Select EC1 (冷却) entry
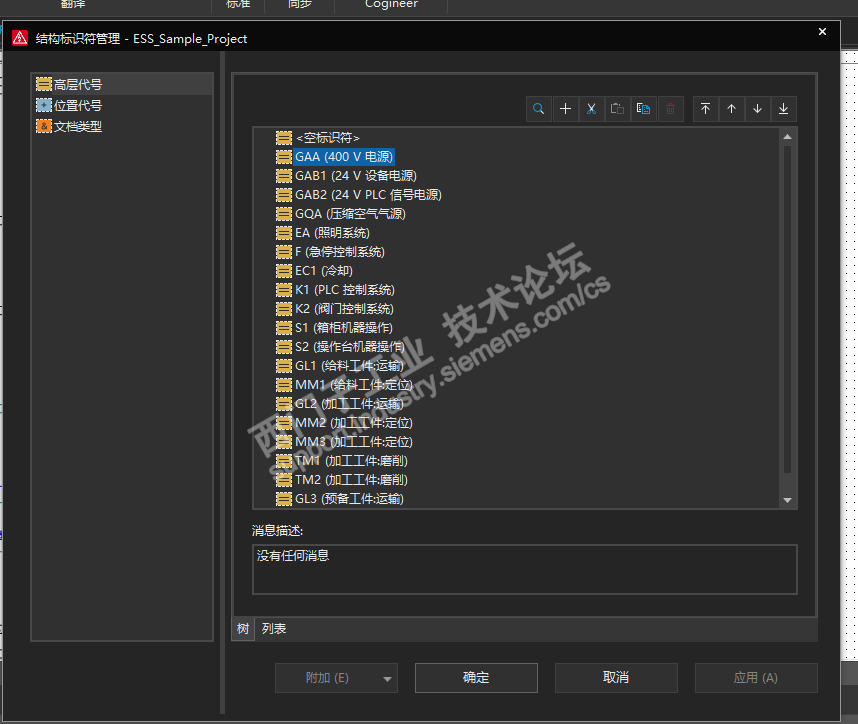 [x=324, y=271]
